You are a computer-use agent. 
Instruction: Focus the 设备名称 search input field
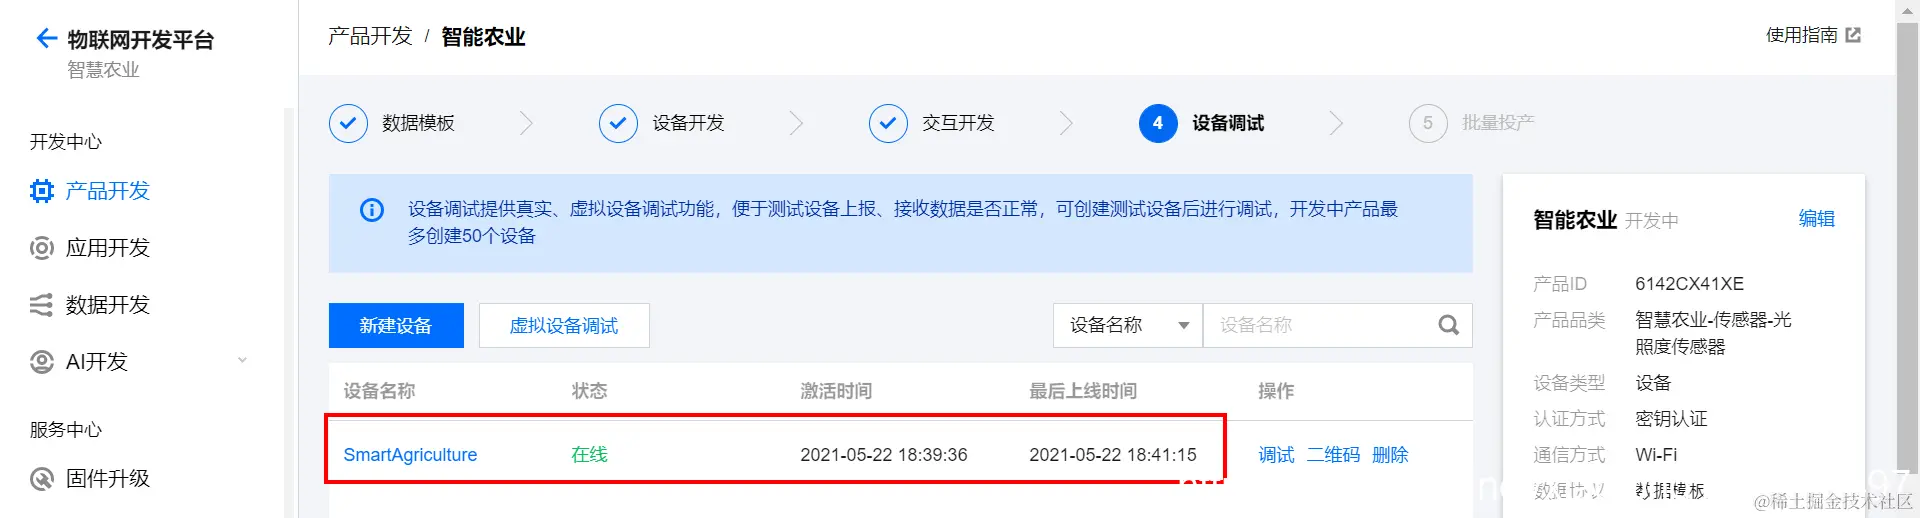(1320, 325)
